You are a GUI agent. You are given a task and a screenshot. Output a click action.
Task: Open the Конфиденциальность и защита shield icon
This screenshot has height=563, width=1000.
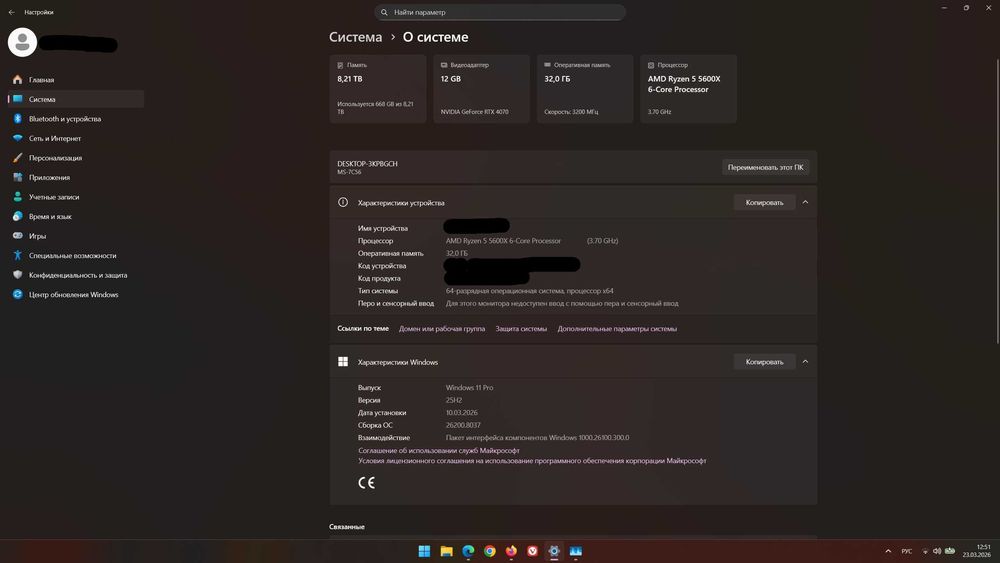(x=17, y=275)
